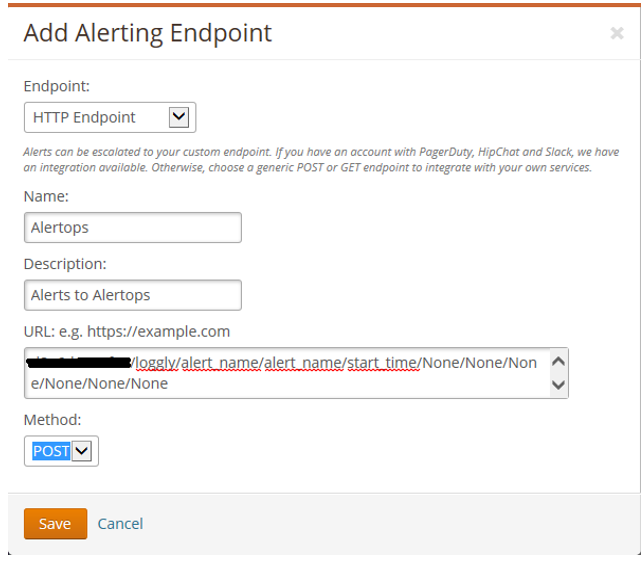This screenshot has width=643, height=574.
Task: Click the dialog title Add Alerting Endpoint
Action: click(147, 33)
